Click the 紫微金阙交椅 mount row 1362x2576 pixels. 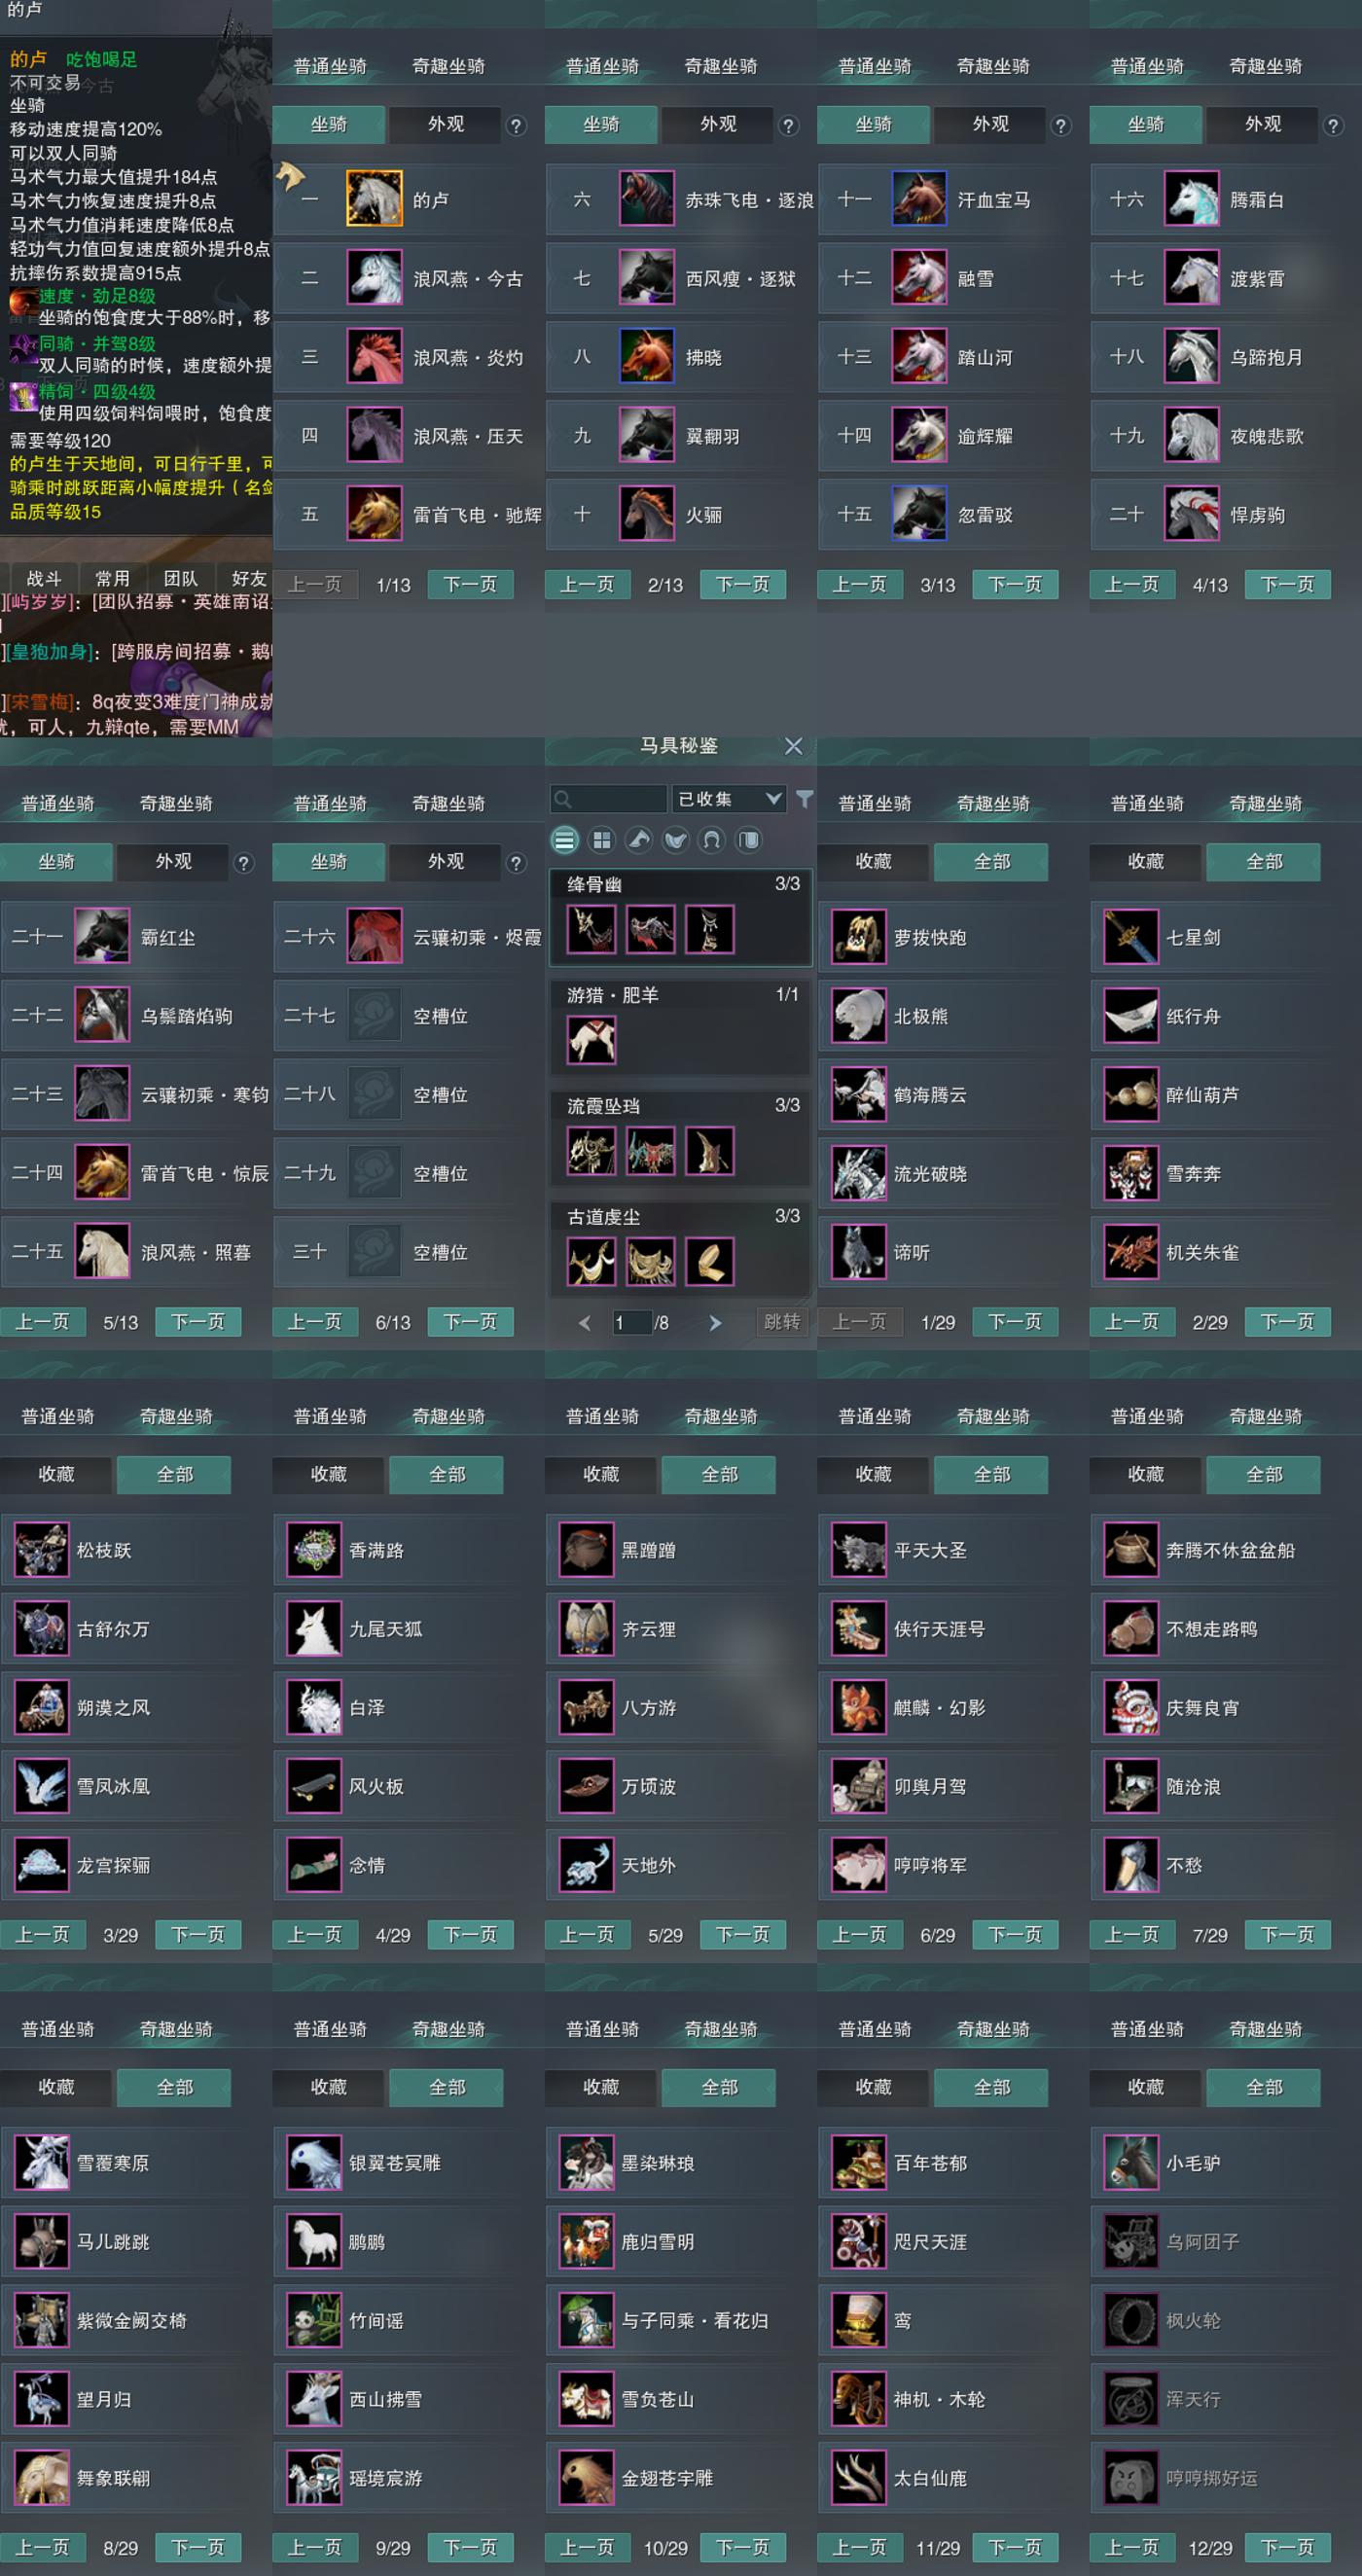click(x=136, y=2320)
